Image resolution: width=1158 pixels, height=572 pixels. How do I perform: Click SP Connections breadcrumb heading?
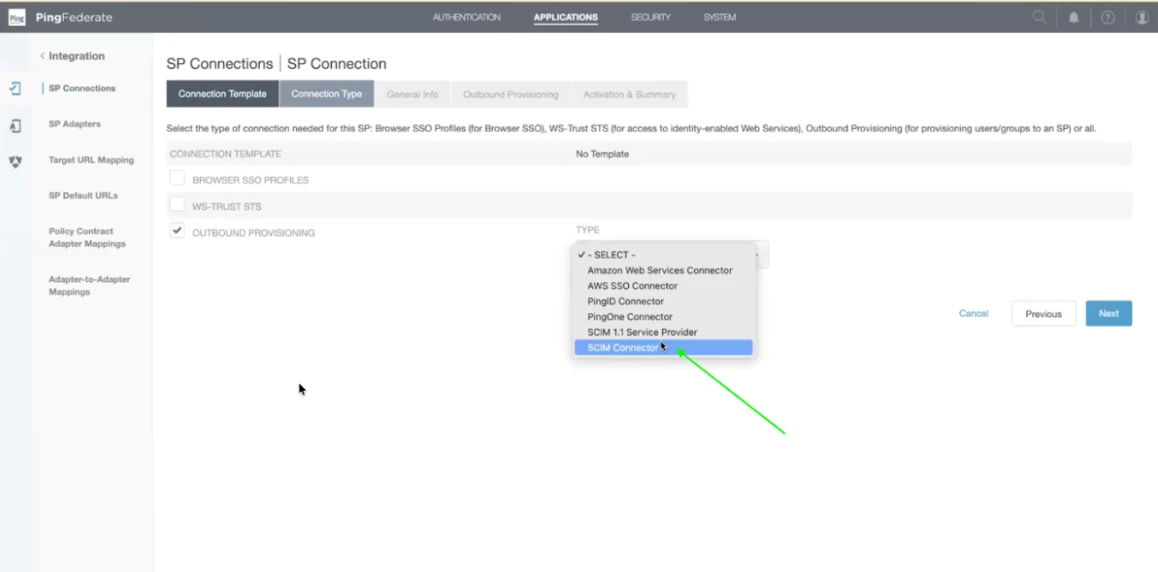219,63
